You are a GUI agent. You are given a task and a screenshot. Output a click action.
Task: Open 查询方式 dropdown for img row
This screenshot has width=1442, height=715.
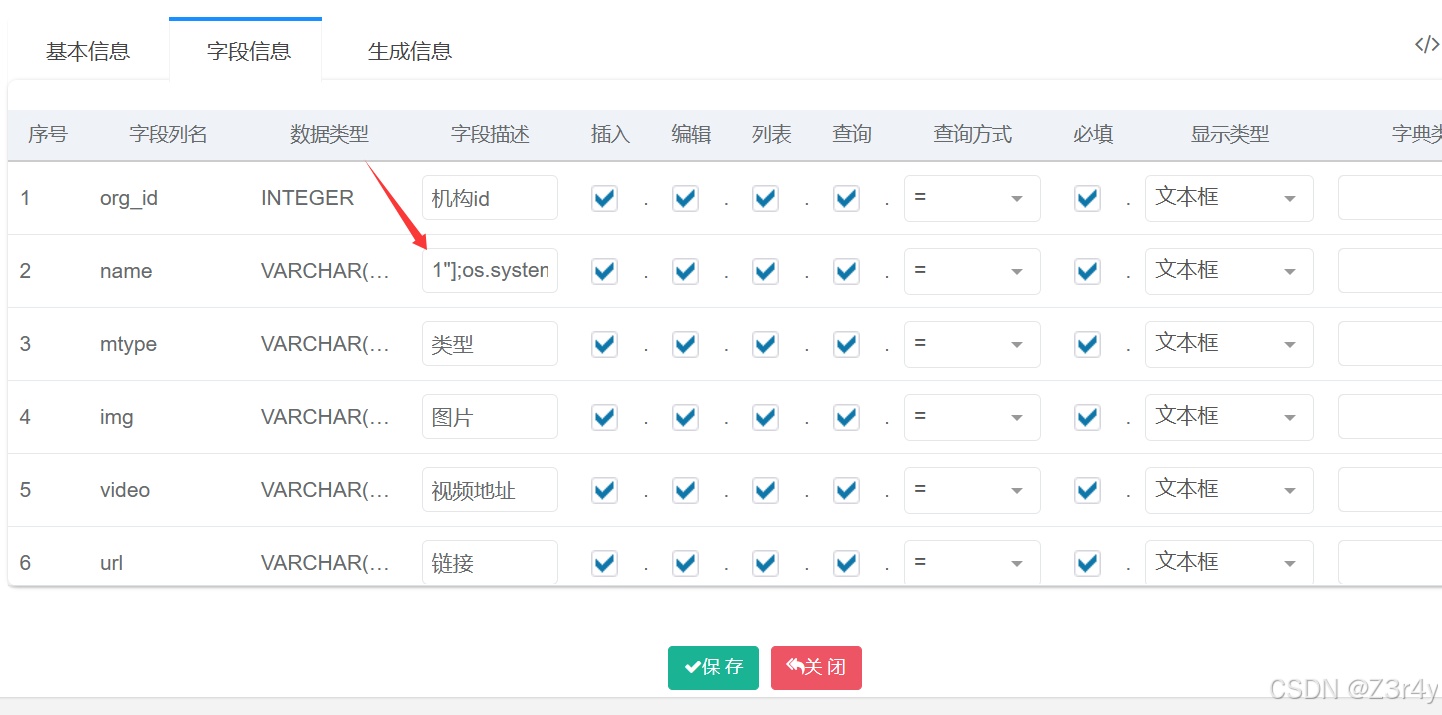[x=972, y=417]
